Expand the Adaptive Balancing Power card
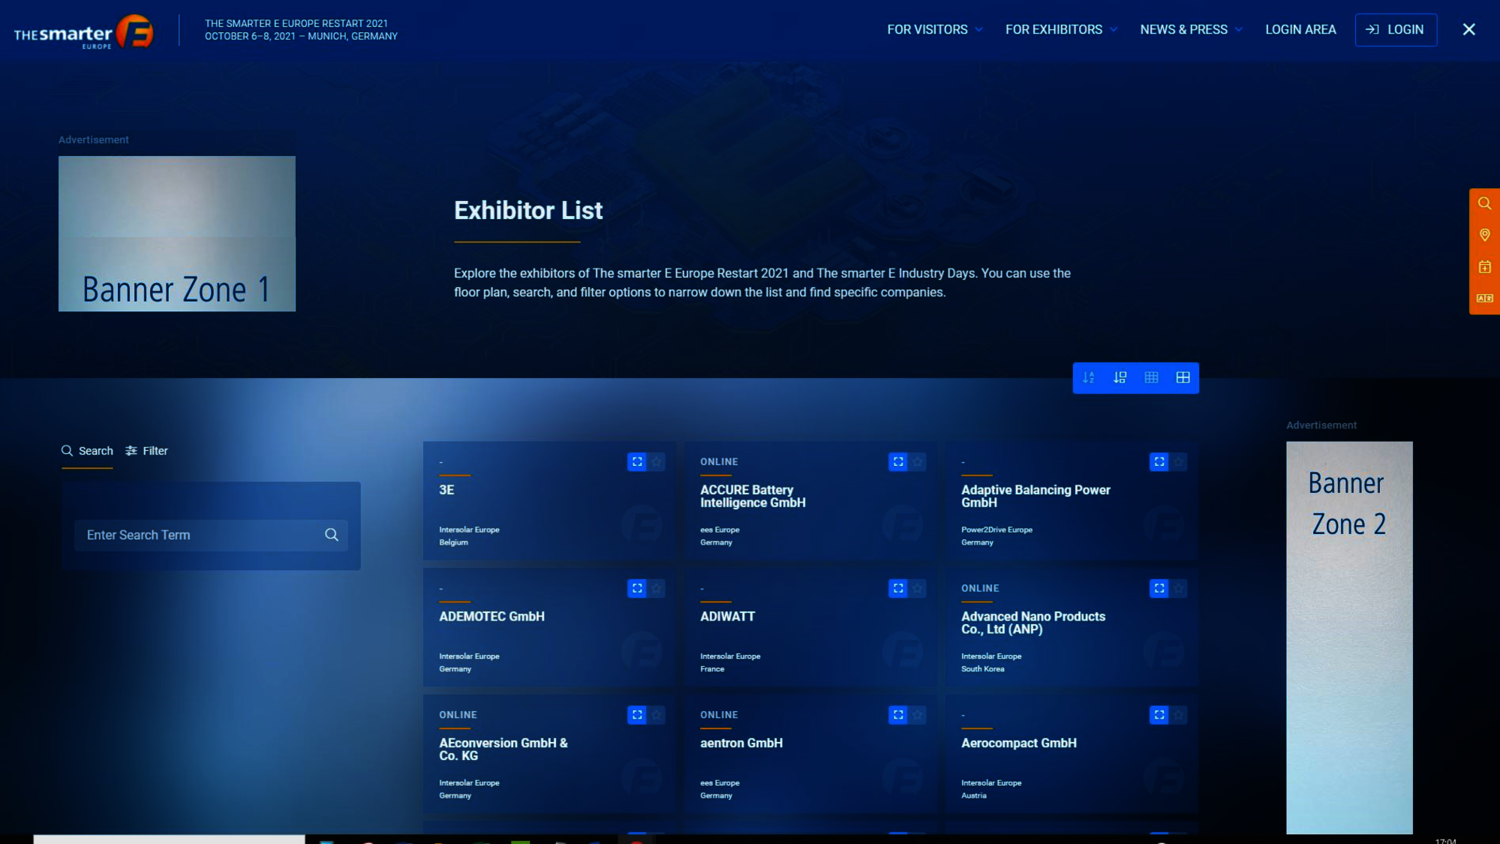Image resolution: width=1500 pixels, height=844 pixels. pyautogui.click(x=1159, y=462)
